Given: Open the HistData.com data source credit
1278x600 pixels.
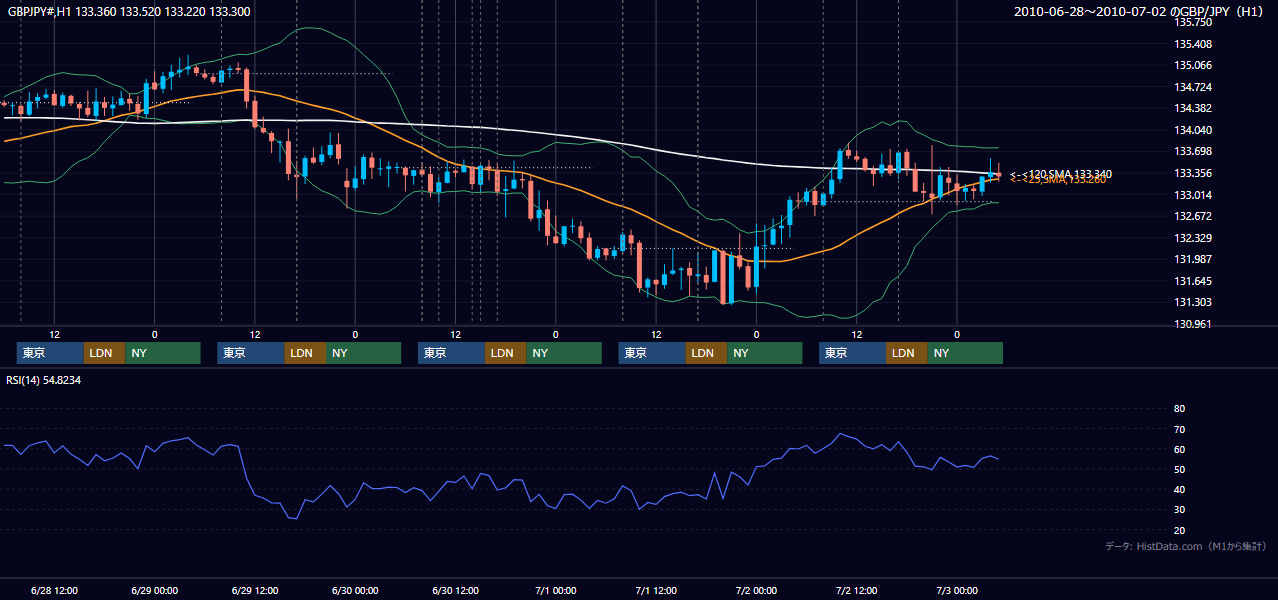Looking at the screenshot, I should point(1186,546).
